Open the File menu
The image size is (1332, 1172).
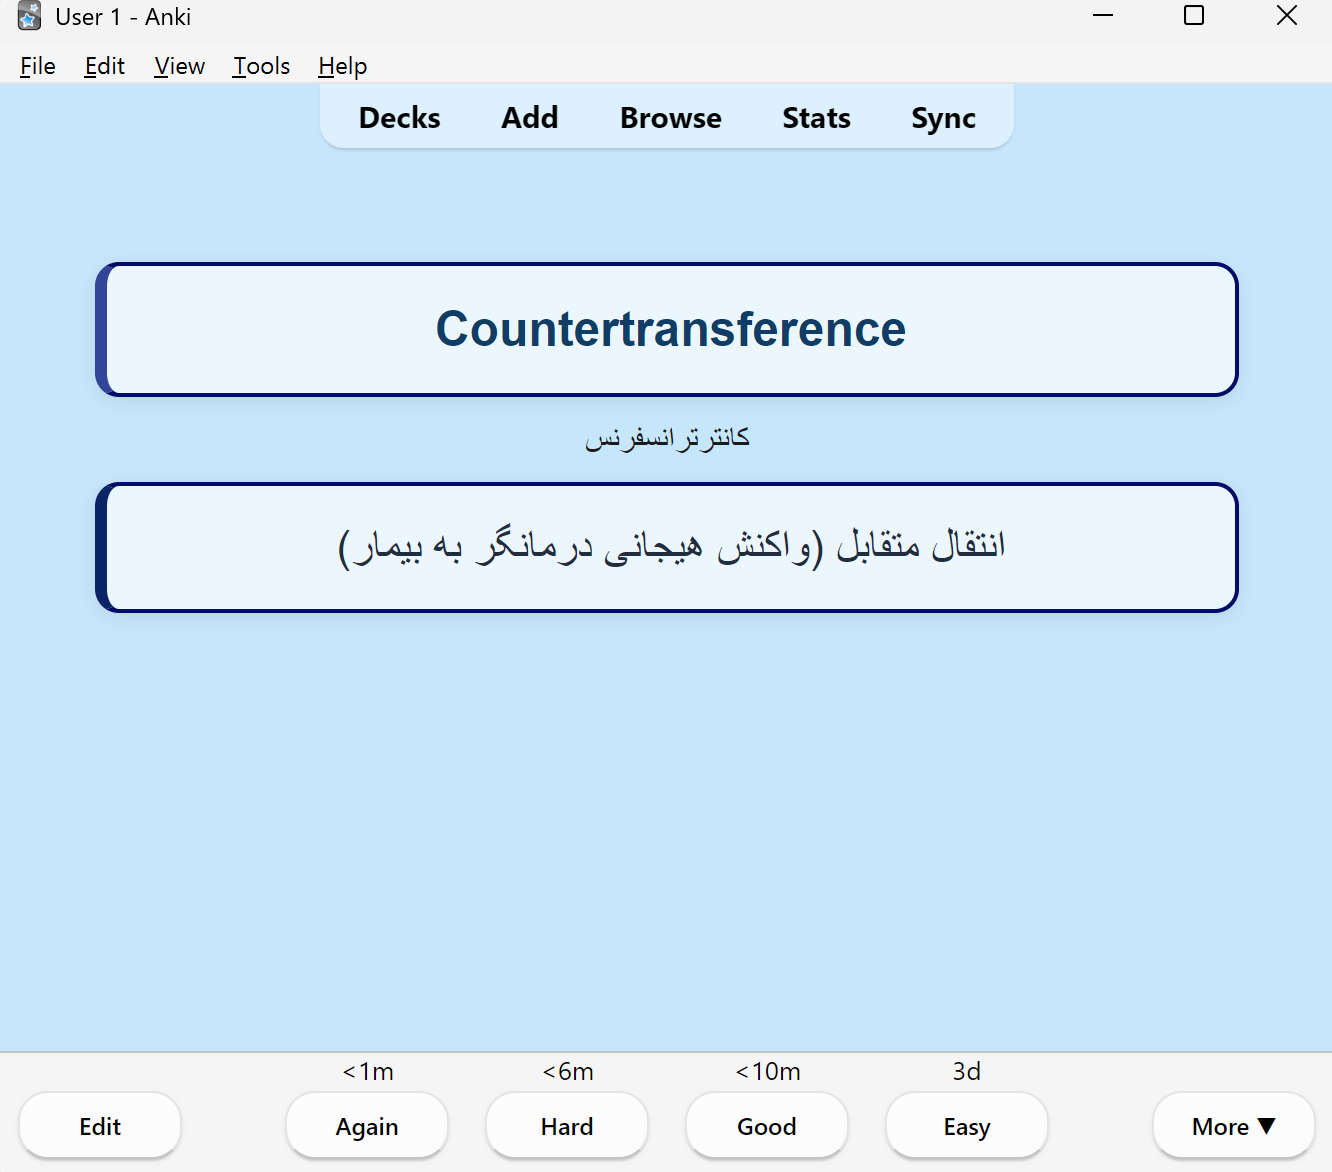tap(38, 66)
